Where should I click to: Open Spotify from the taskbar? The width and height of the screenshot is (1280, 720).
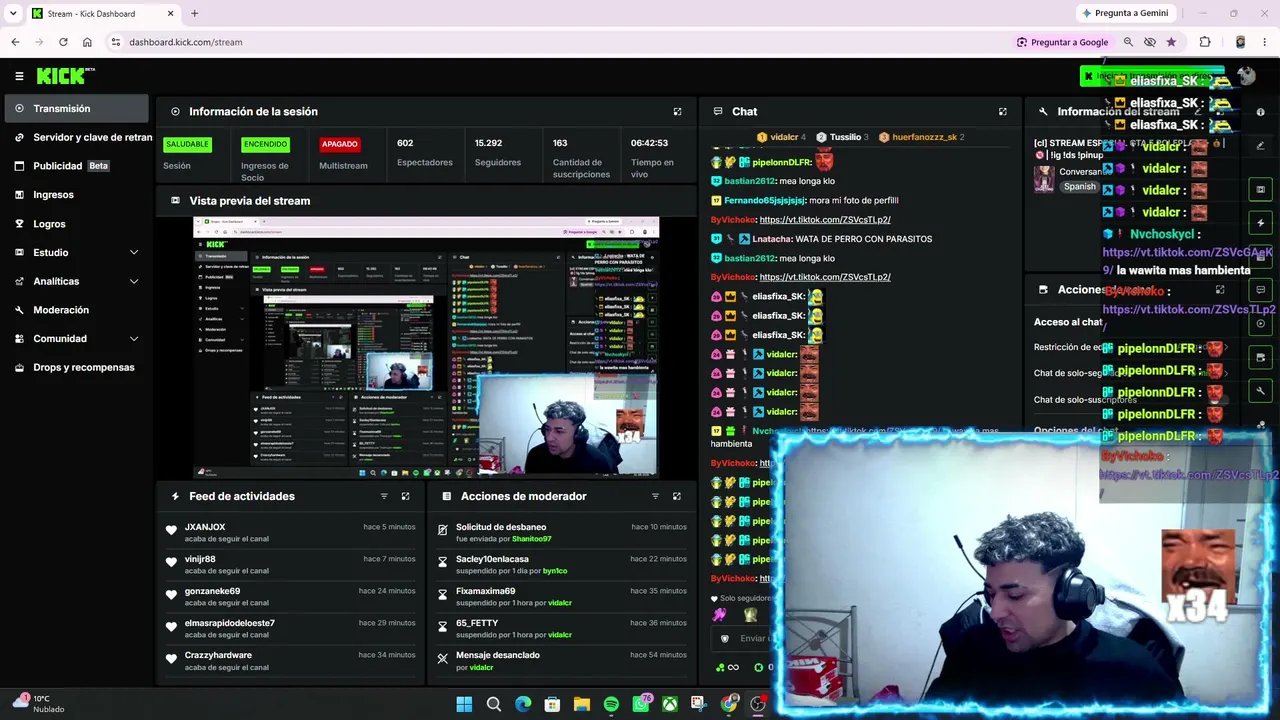(611, 705)
